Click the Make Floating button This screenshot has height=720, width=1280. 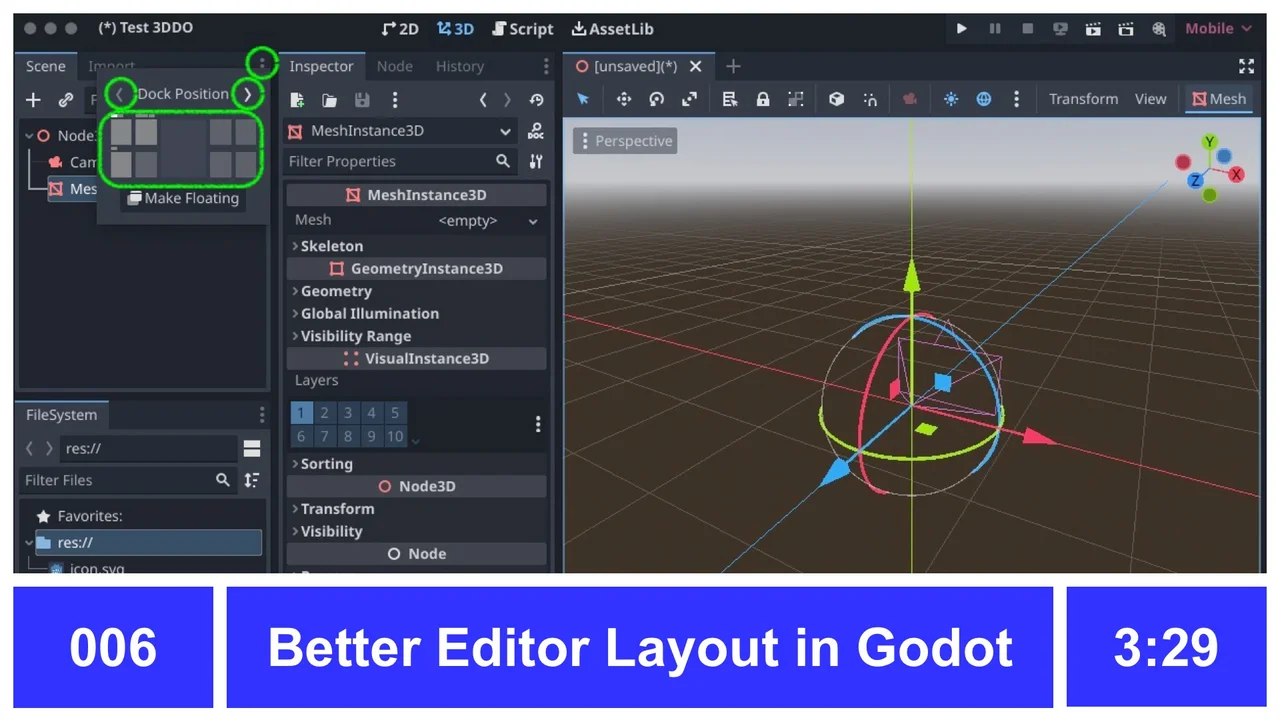pos(183,198)
